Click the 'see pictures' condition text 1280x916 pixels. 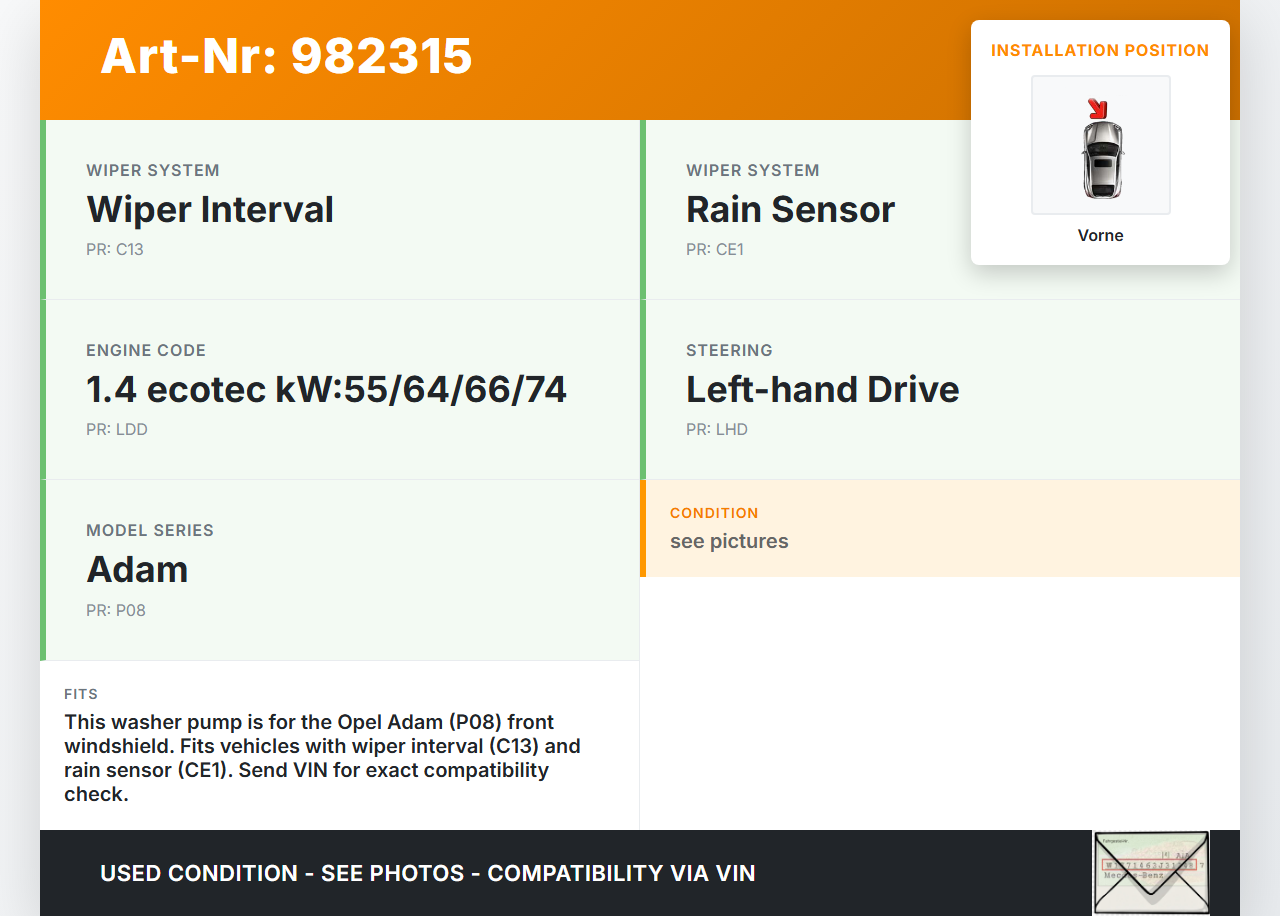(729, 542)
